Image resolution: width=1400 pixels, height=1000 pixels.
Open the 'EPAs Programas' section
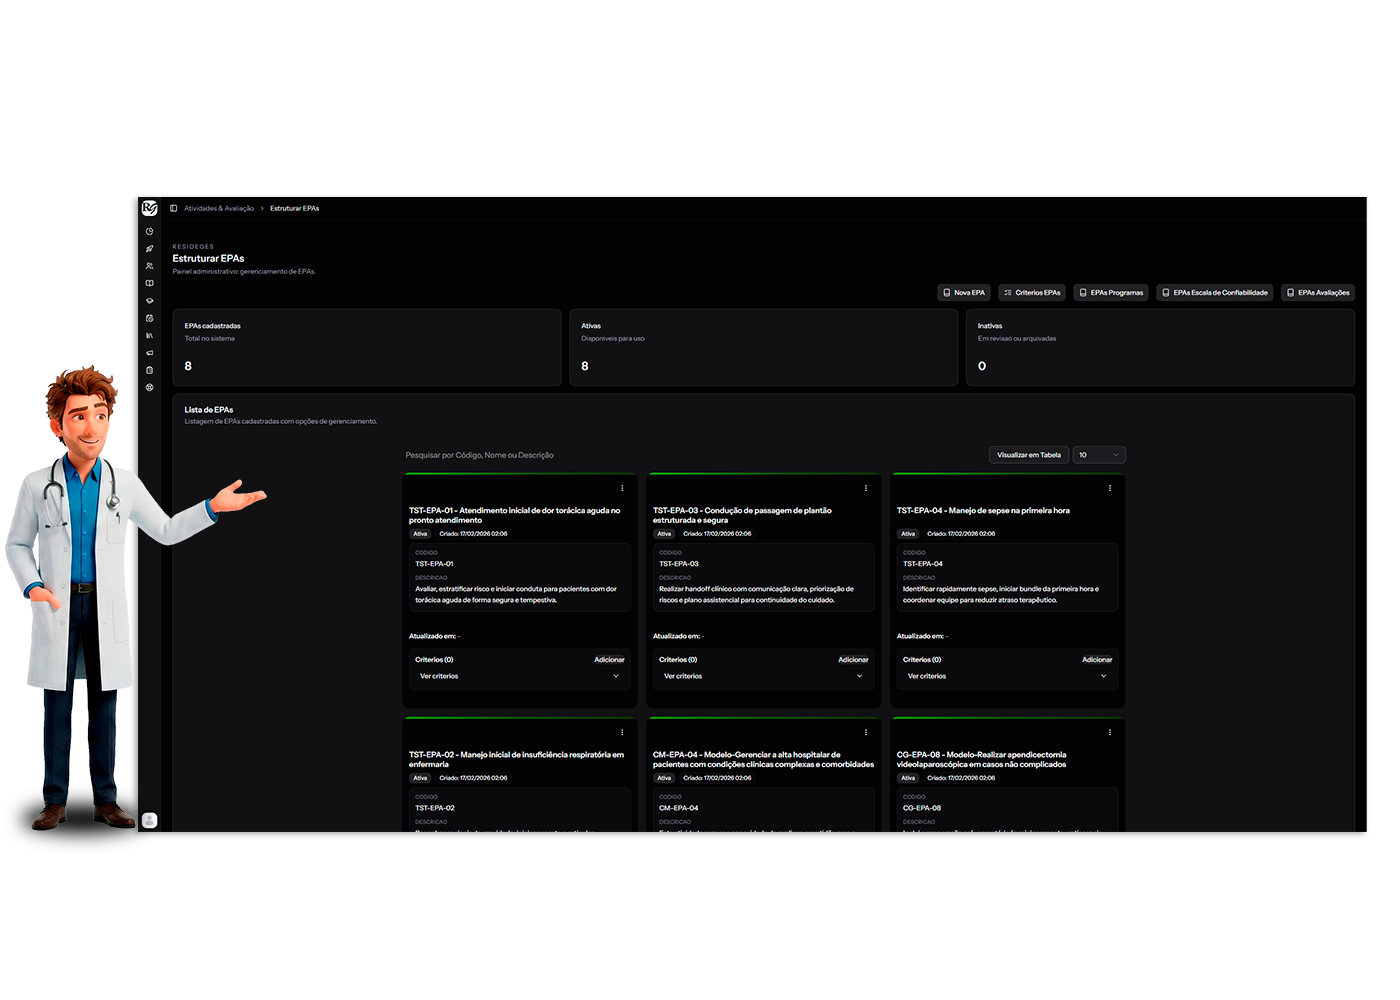tap(1111, 293)
